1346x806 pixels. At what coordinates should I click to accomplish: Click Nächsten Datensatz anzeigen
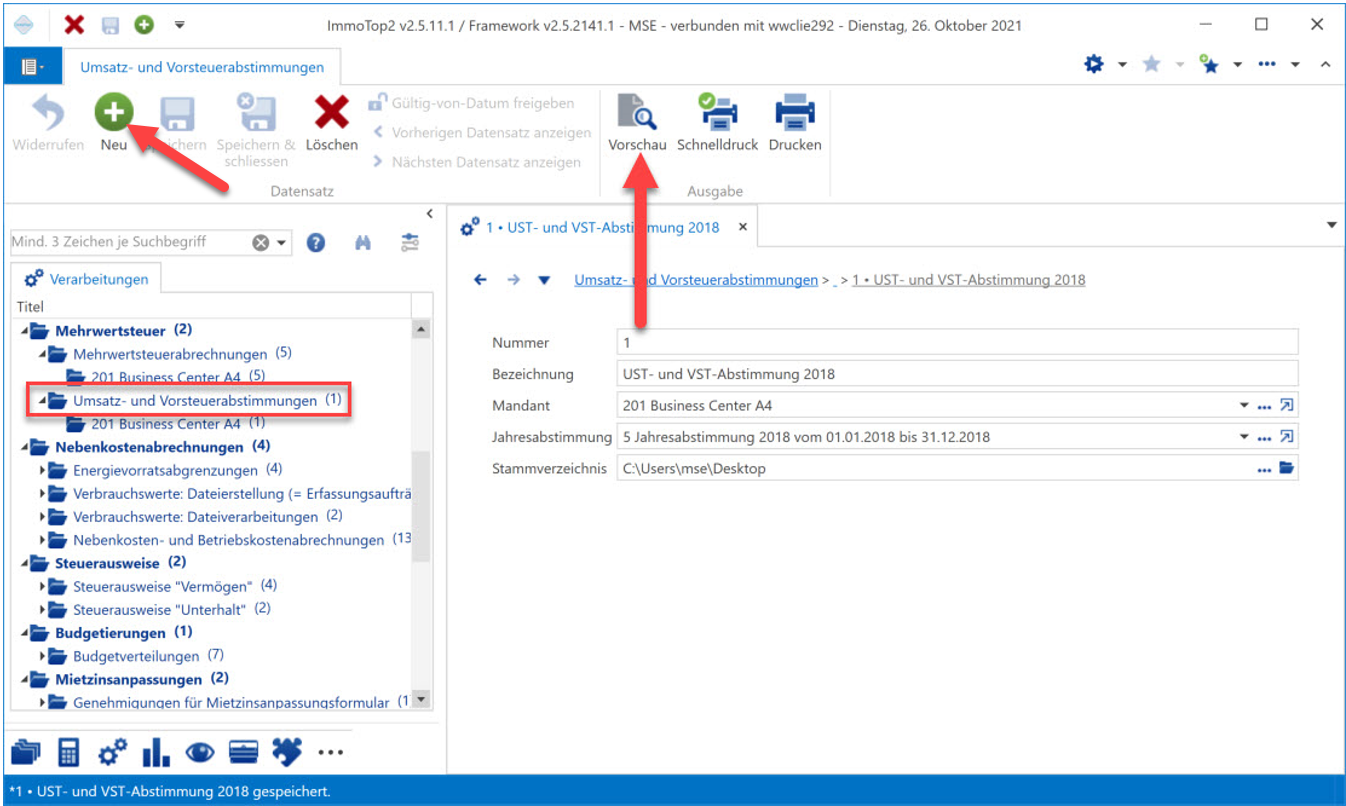[476, 162]
